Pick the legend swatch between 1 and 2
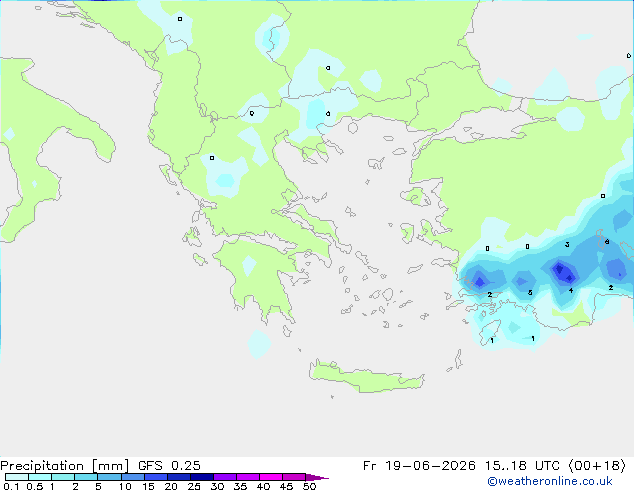The width and height of the screenshot is (634, 490). click(63, 477)
